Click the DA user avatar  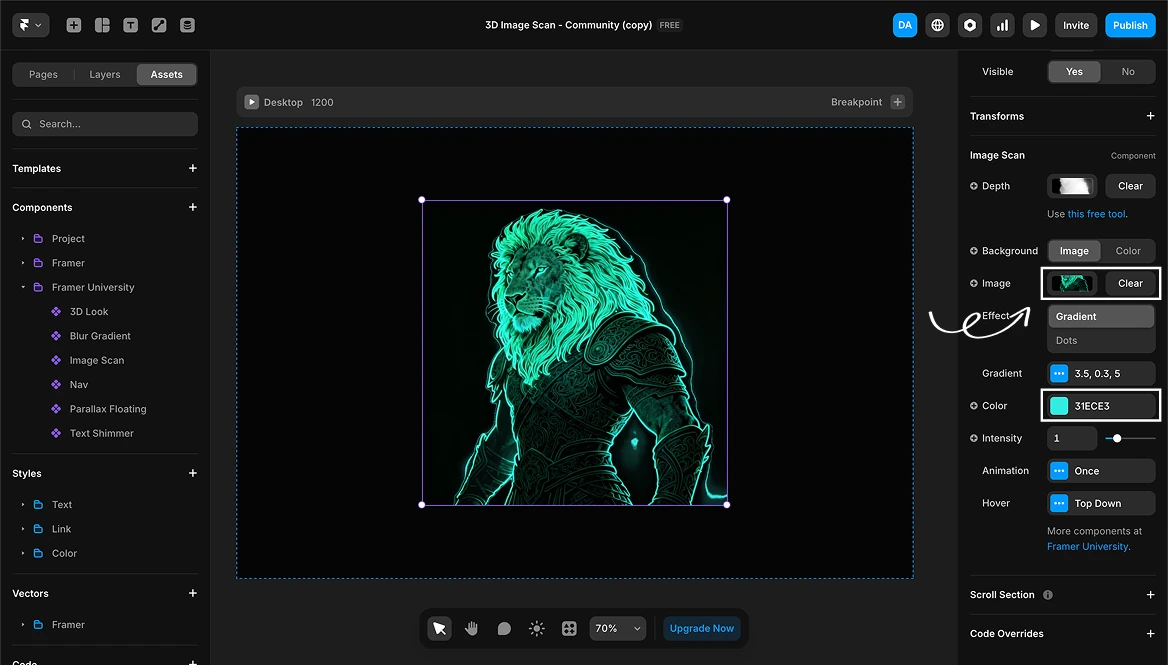tap(905, 25)
